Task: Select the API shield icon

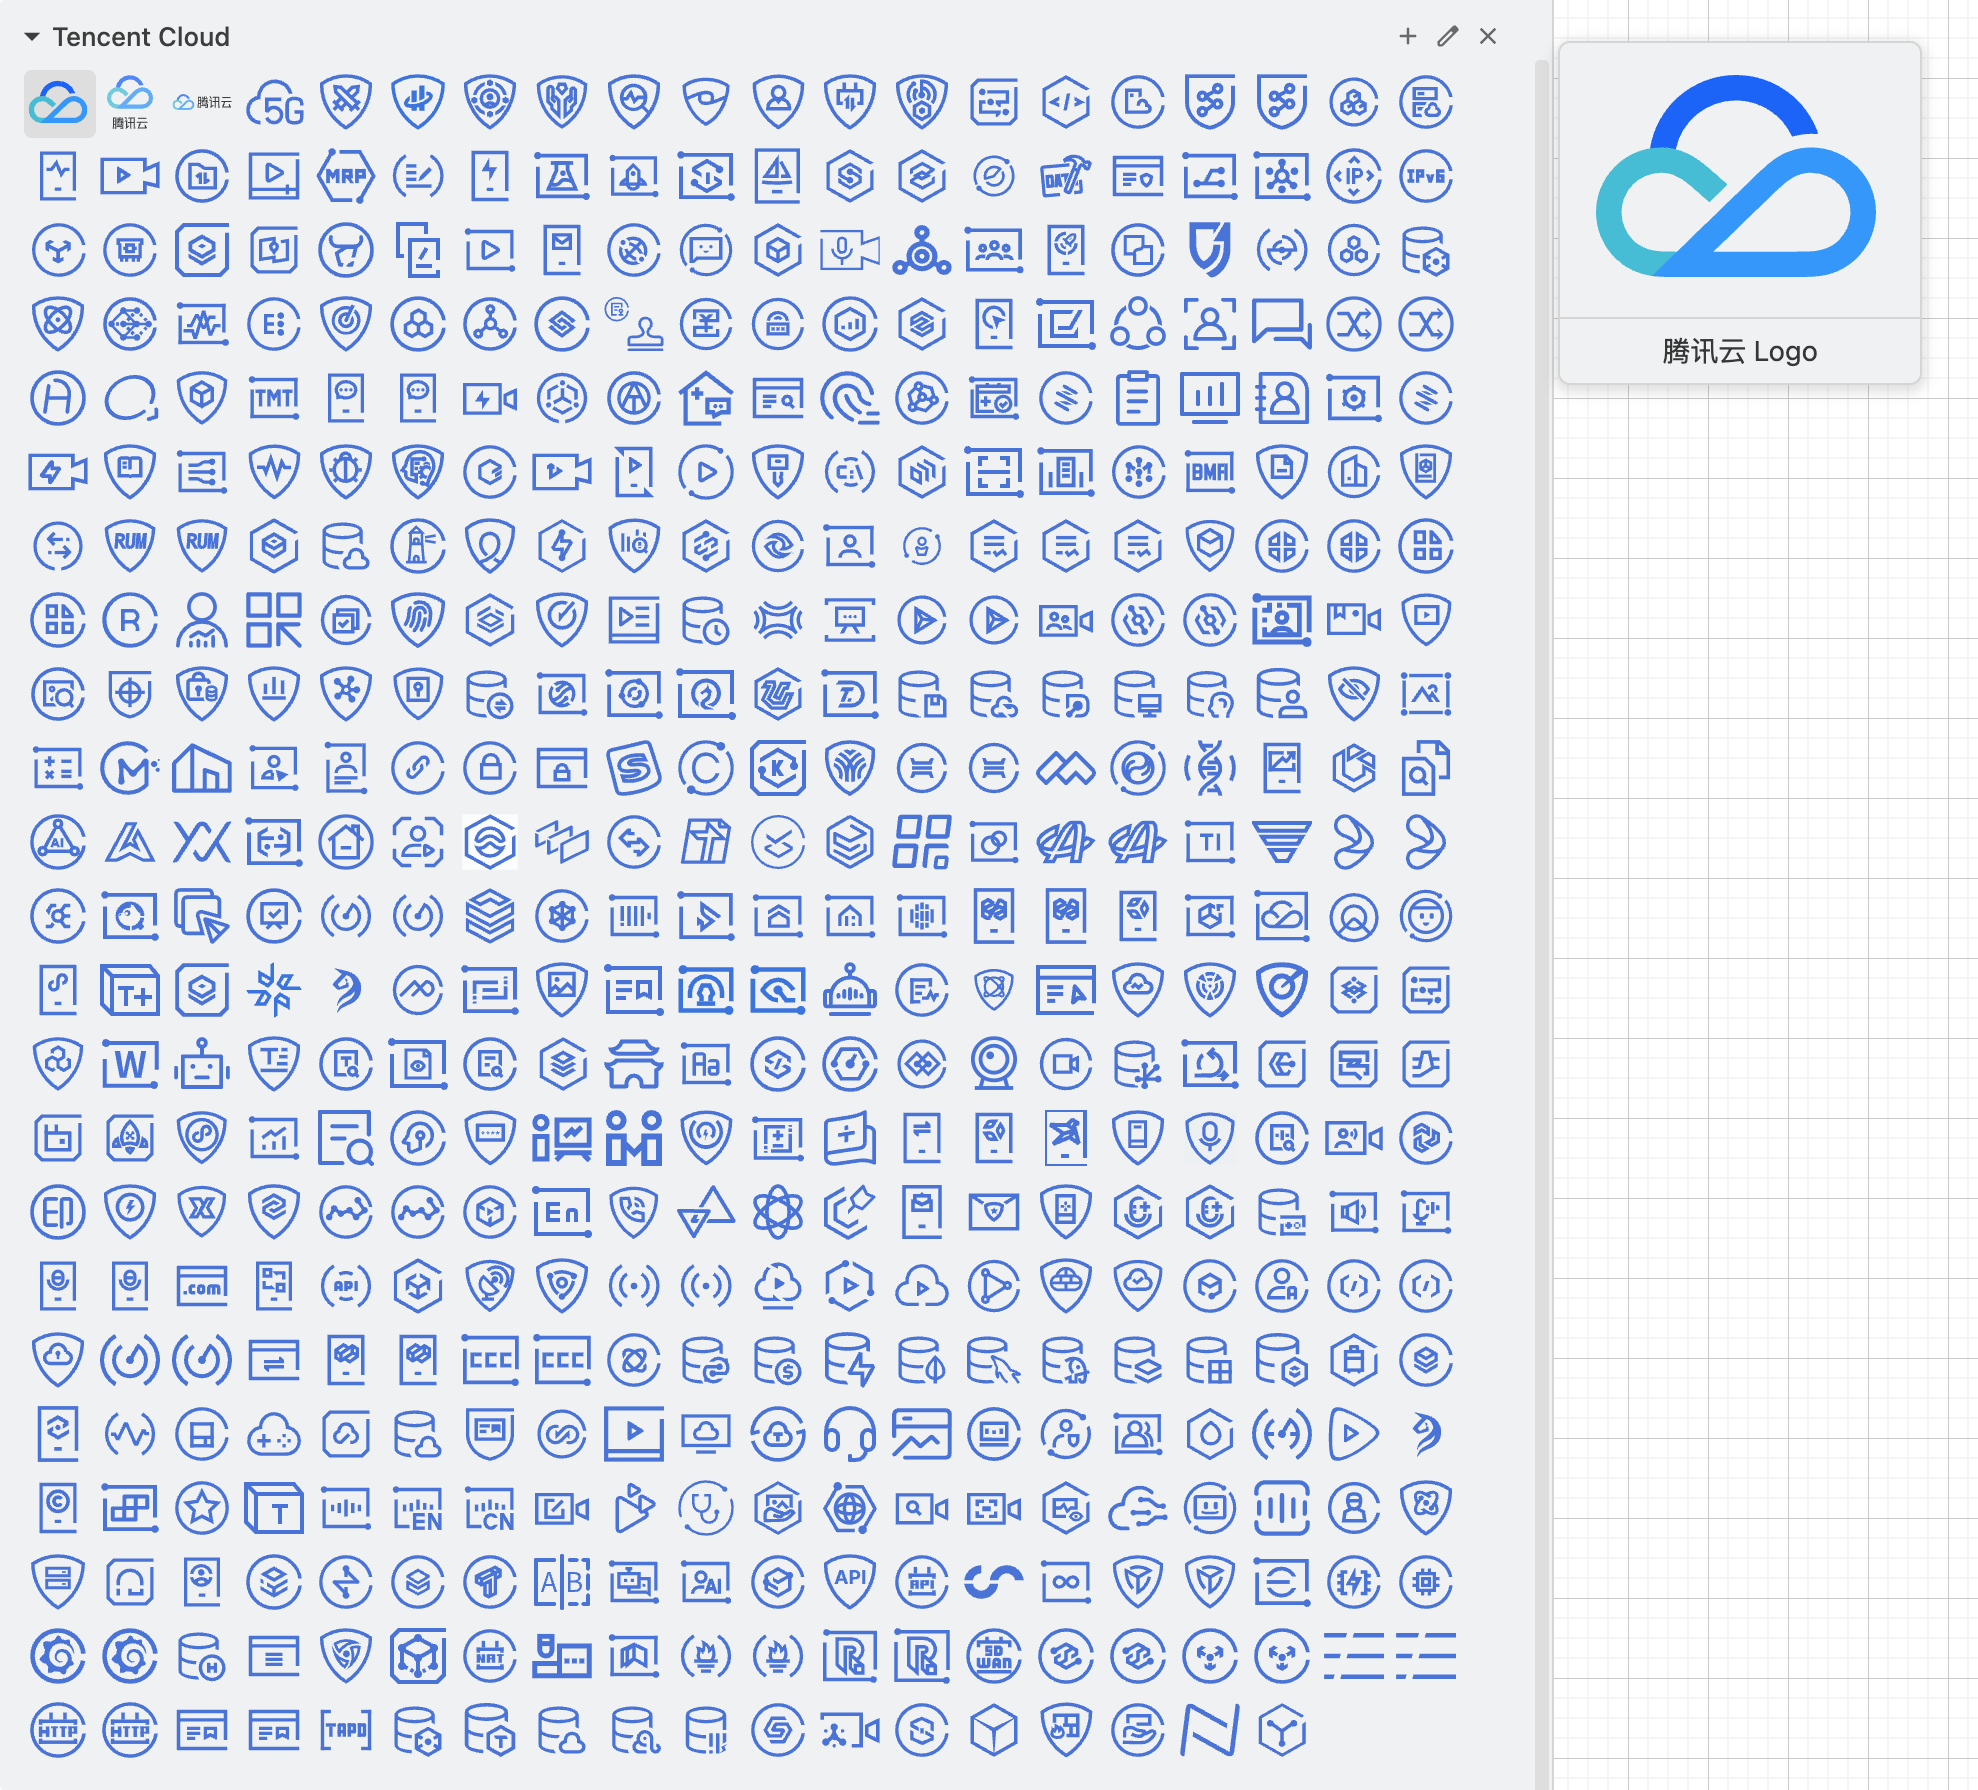Action: pyautogui.click(x=850, y=1582)
